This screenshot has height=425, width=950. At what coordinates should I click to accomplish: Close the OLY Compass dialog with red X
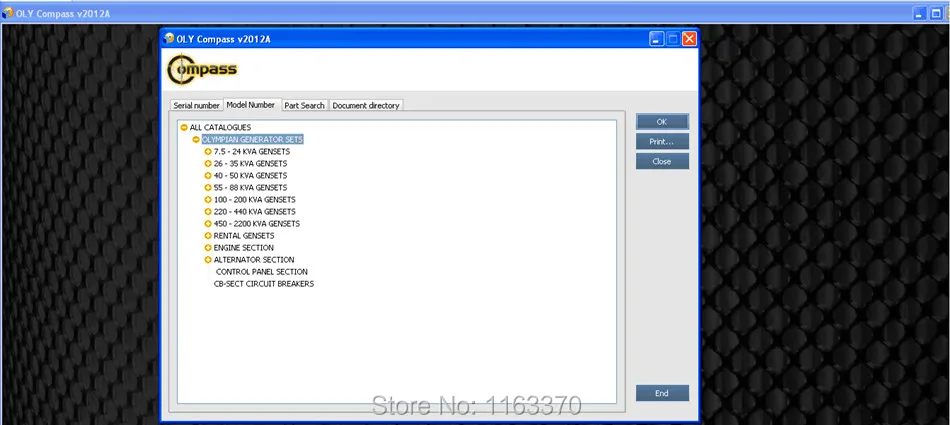pyautogui.click(x=689, y=39)
